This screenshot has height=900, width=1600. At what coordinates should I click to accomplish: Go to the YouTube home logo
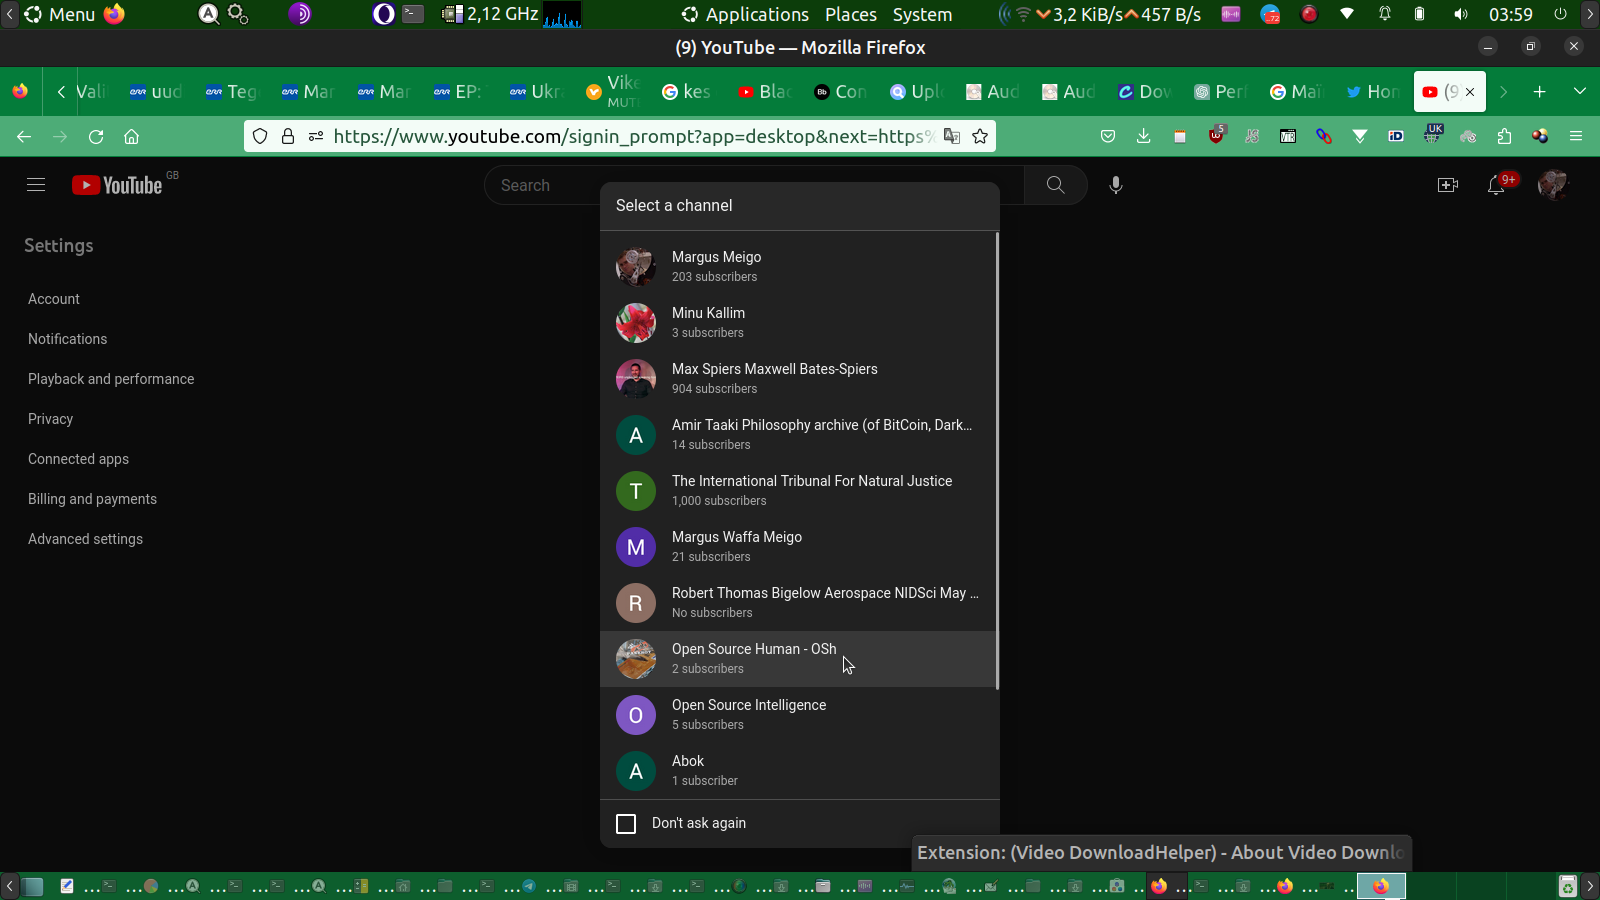click(x=117, y=185)
